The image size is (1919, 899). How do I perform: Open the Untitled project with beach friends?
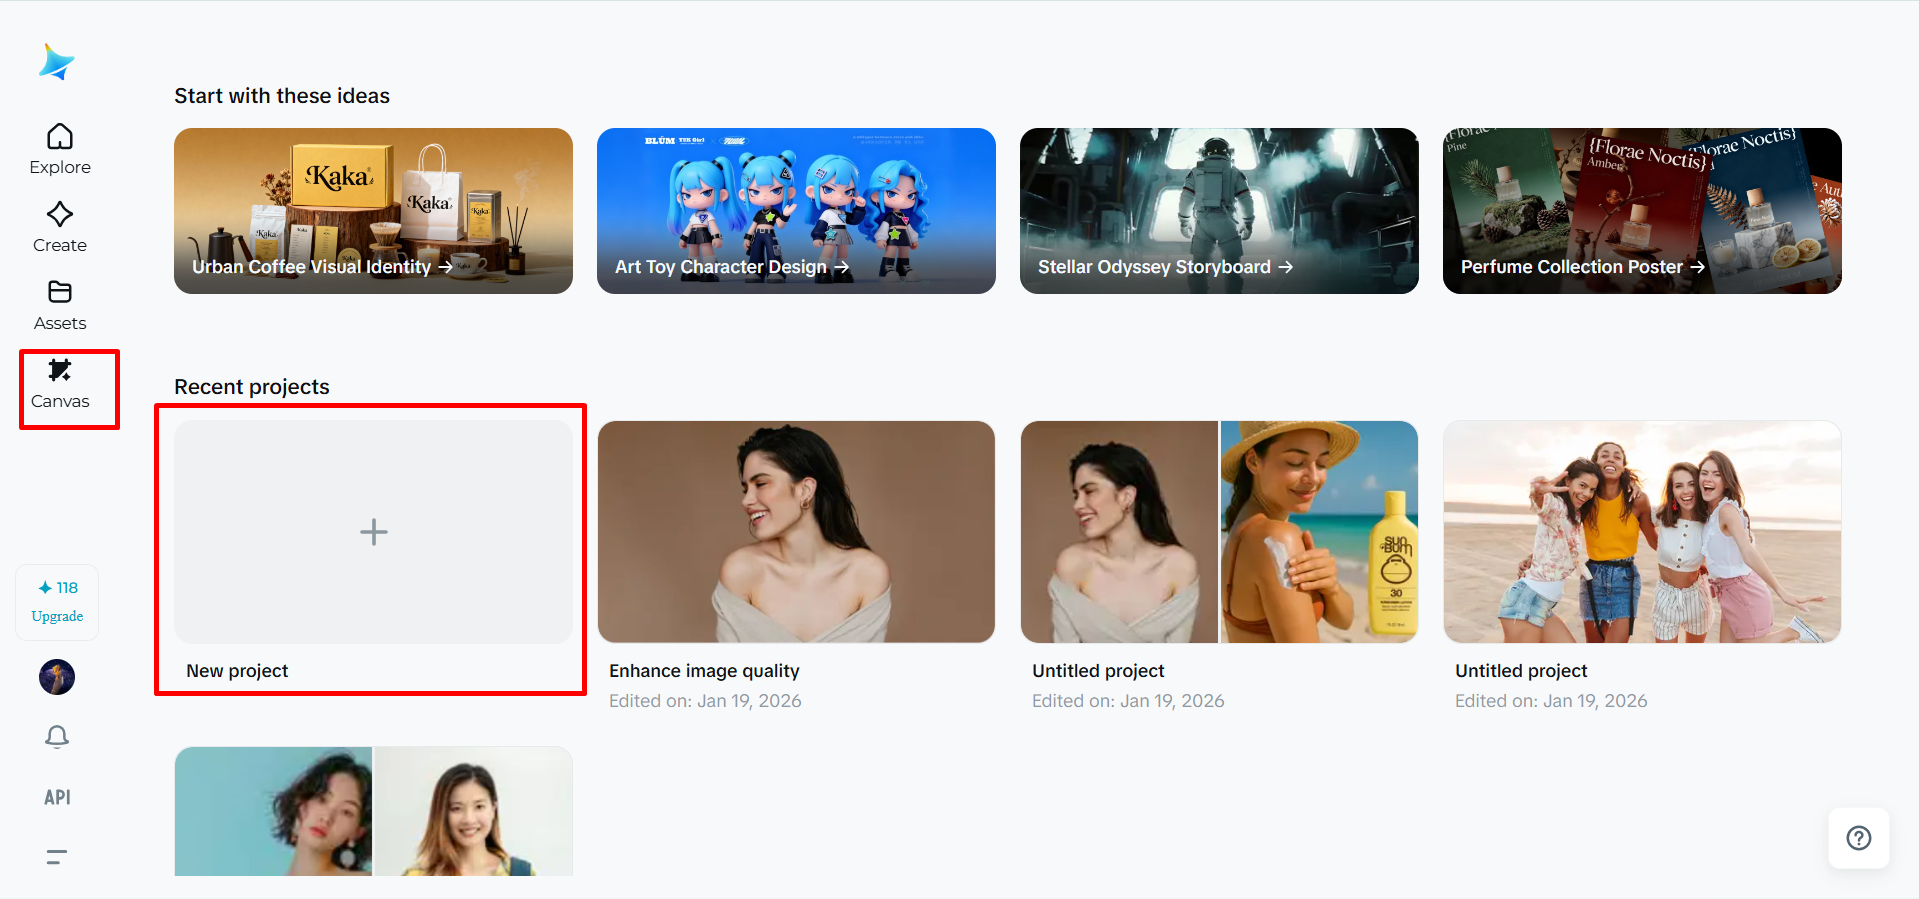tap(1642, 532)
